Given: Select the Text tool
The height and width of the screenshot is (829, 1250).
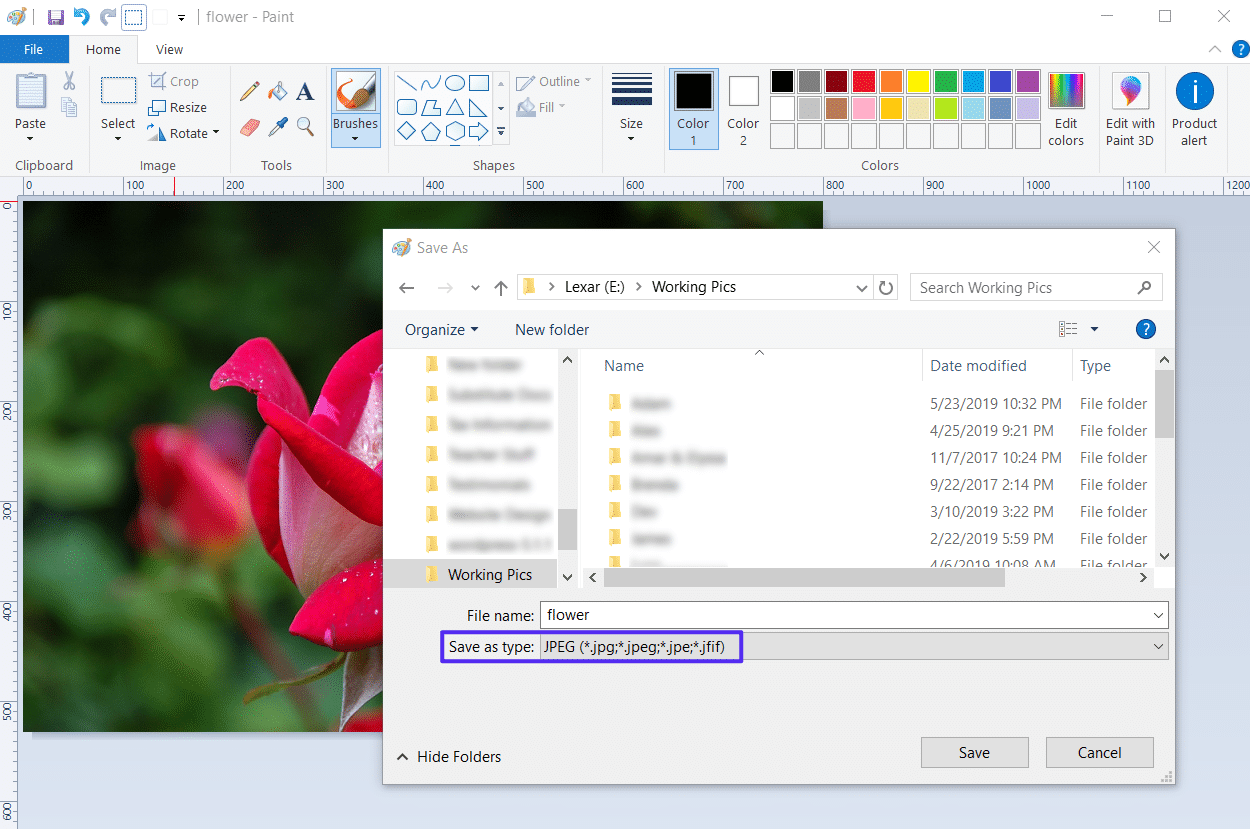Looking at the screenshot, I should 305,90.
